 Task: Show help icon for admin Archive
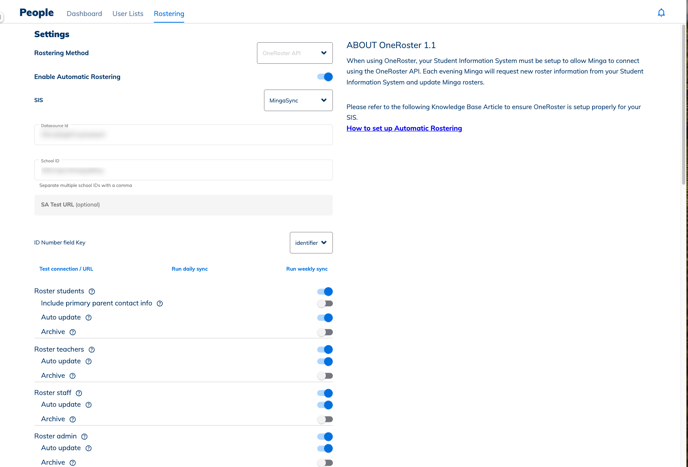click(x=73, y=463)
